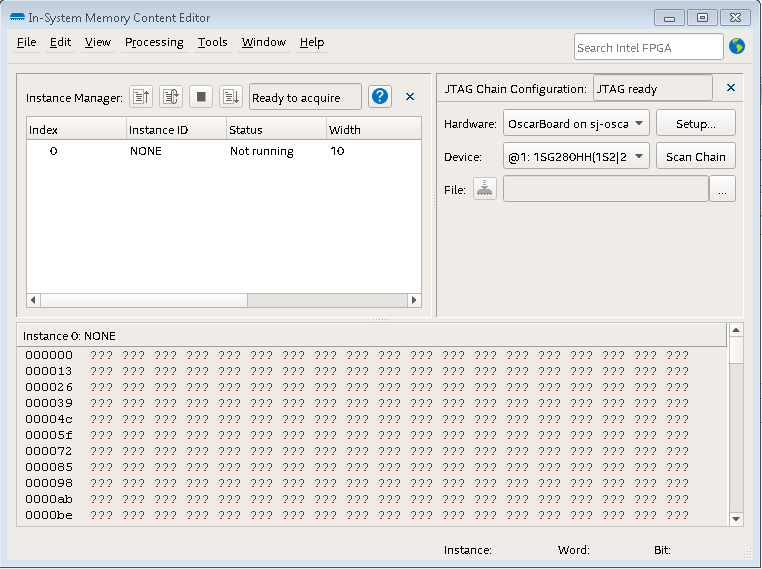Open the File menu
Viewport: 762px width, 569px height.
point(26,42)
